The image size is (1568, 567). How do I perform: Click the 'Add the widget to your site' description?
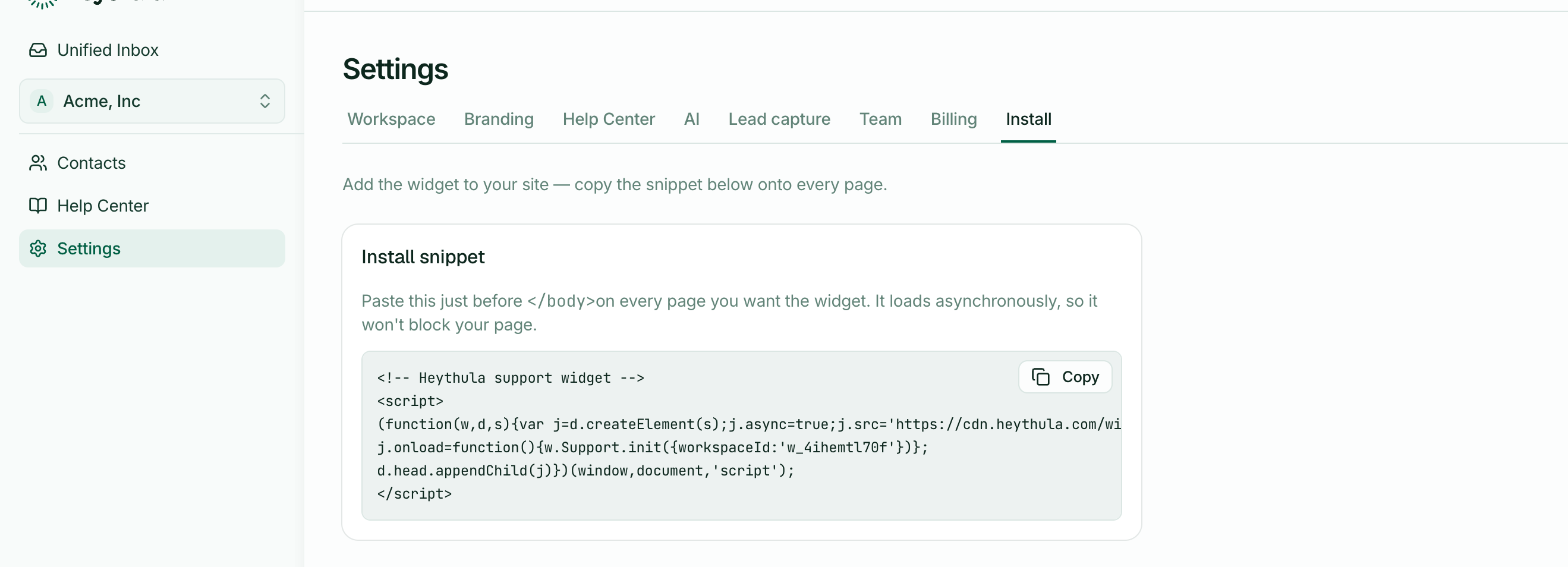615,184
